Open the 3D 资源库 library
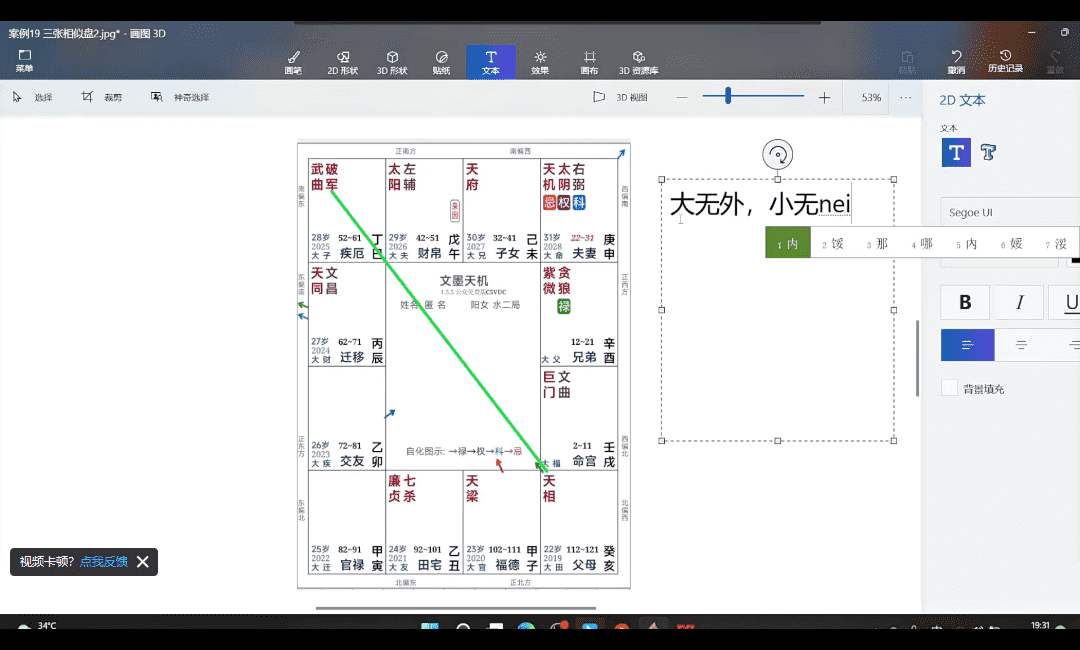 pos(638,62)
